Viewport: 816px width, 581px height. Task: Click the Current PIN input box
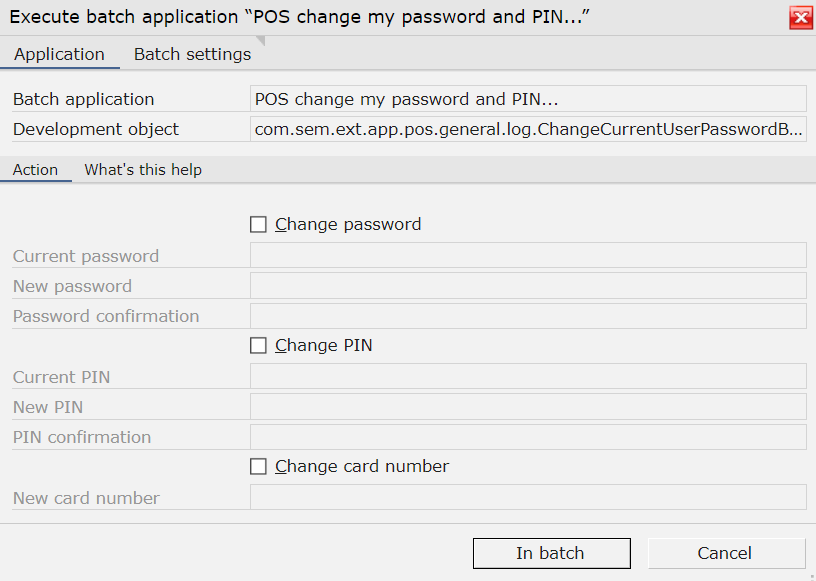[x=528, y=376]
